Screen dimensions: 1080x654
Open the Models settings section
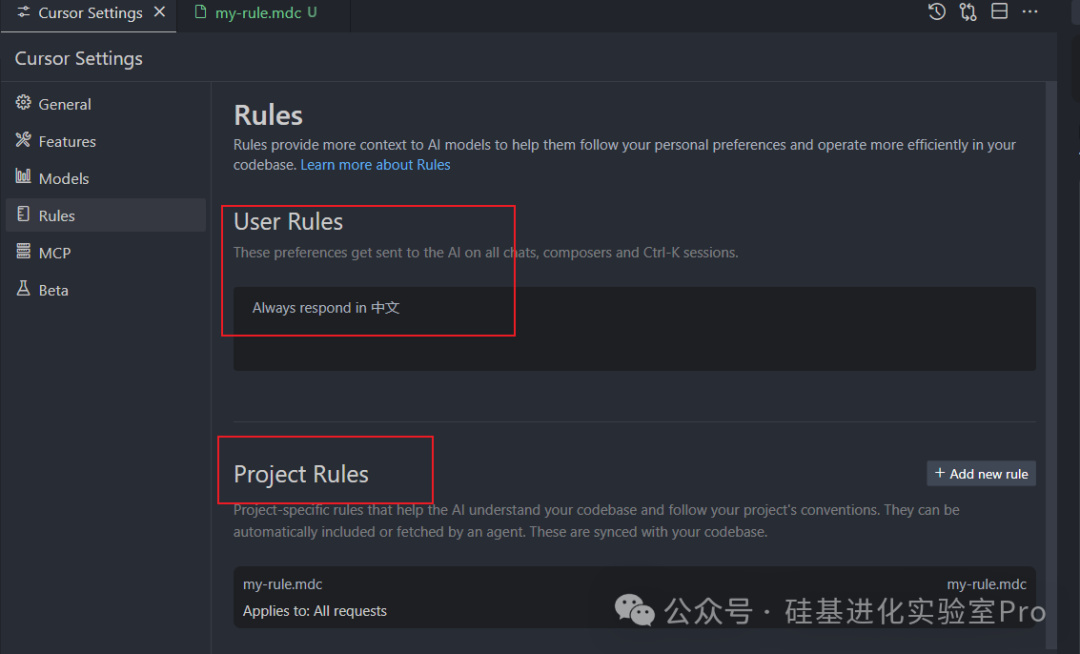click(105, 178)
